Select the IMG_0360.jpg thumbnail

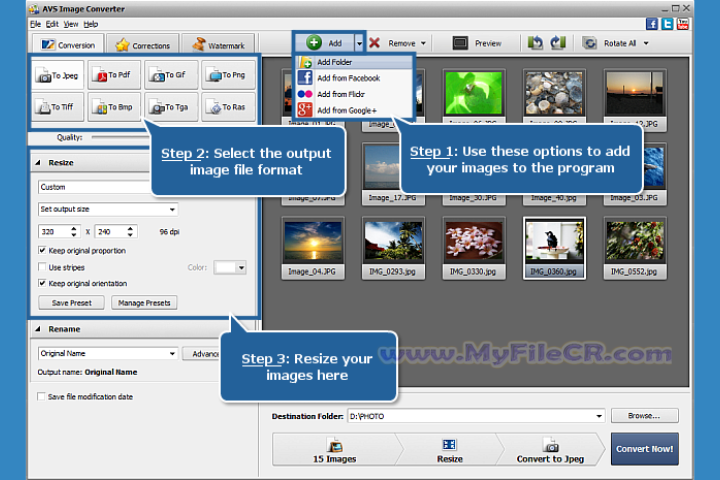[x=554, y=248]
